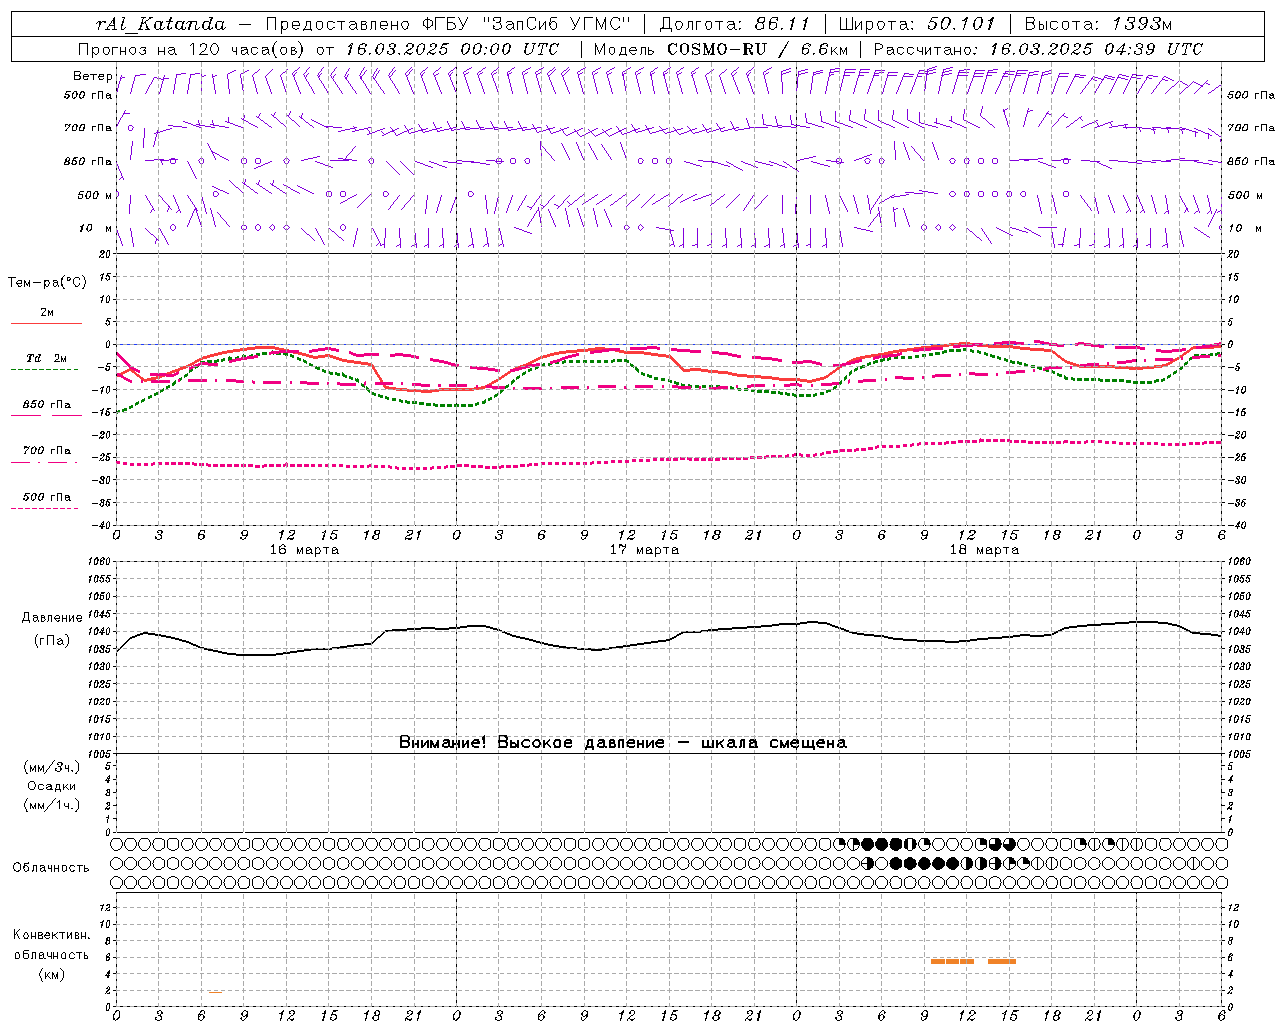Click the warning 'Внимание! Высокое давление' text

[532, 742]
